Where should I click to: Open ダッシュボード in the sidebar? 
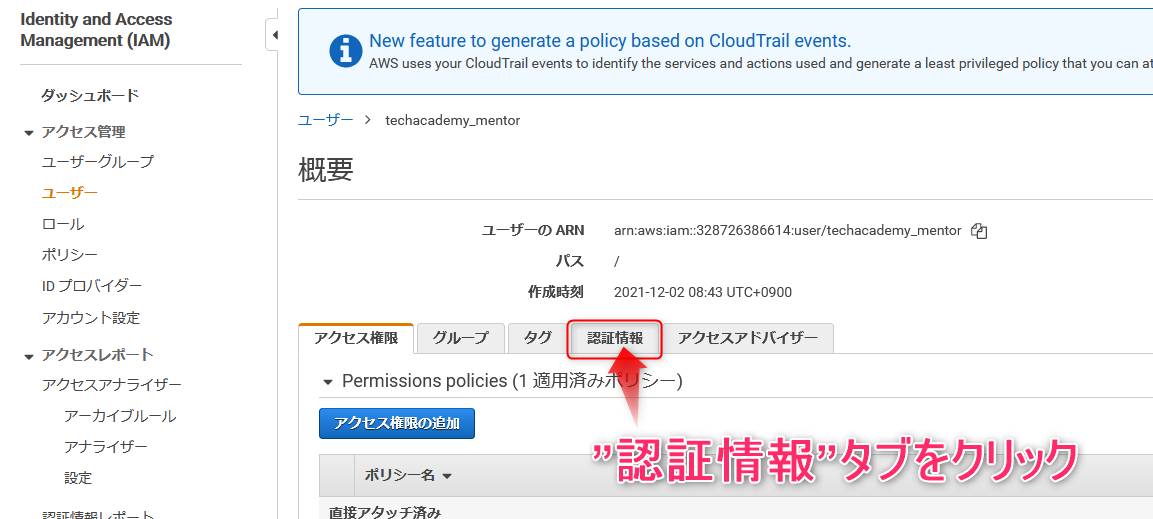point(90,96)
